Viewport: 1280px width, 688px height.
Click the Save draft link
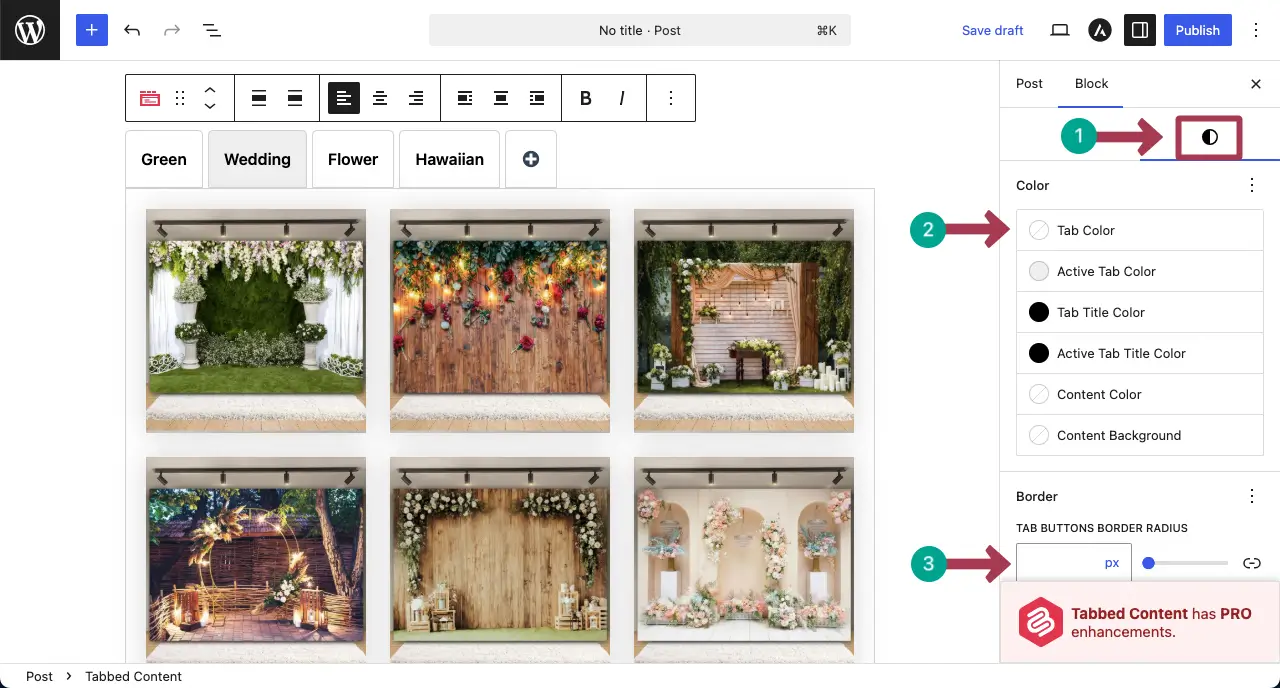coord(992,30)
